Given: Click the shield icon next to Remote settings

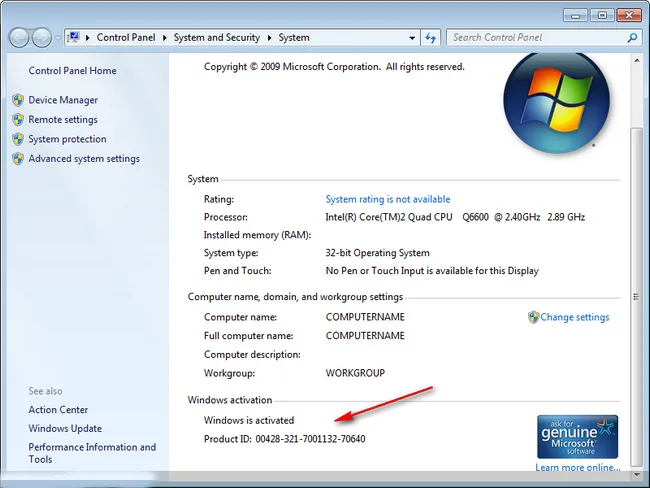Looking at the screenshot, I should coord(18,119).
